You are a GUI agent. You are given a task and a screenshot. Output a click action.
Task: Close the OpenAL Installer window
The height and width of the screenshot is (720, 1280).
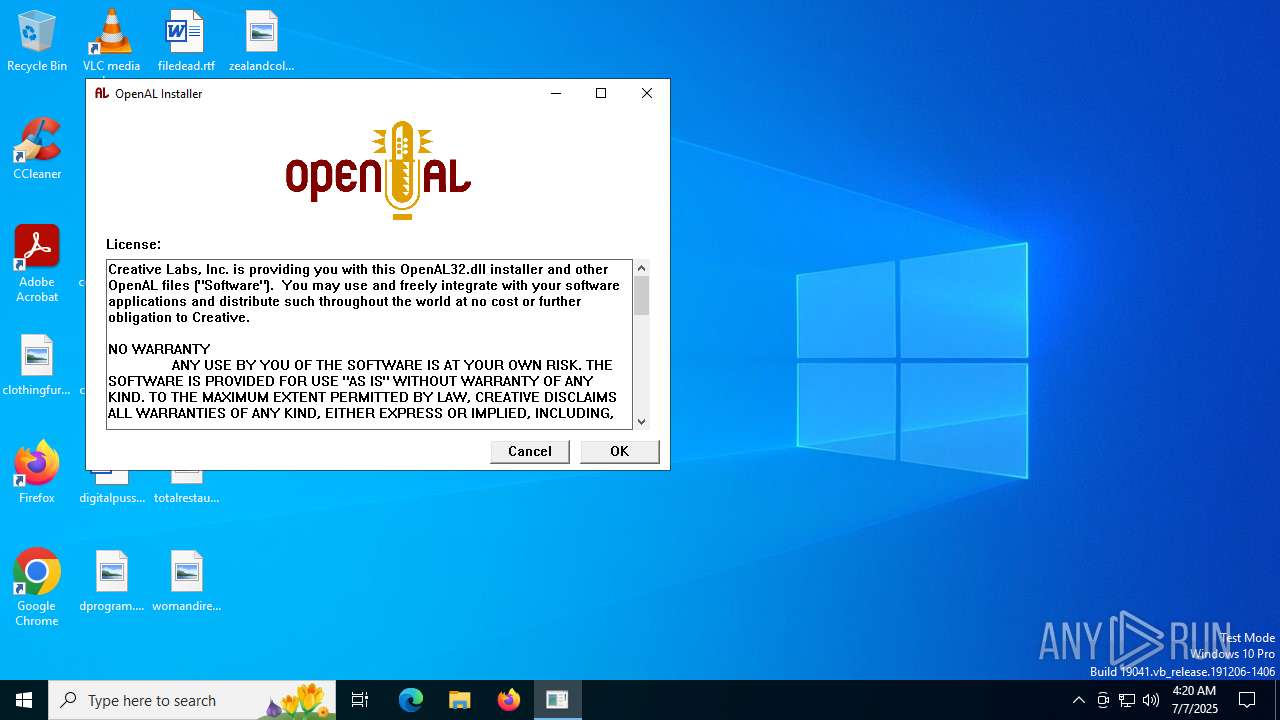647,93
